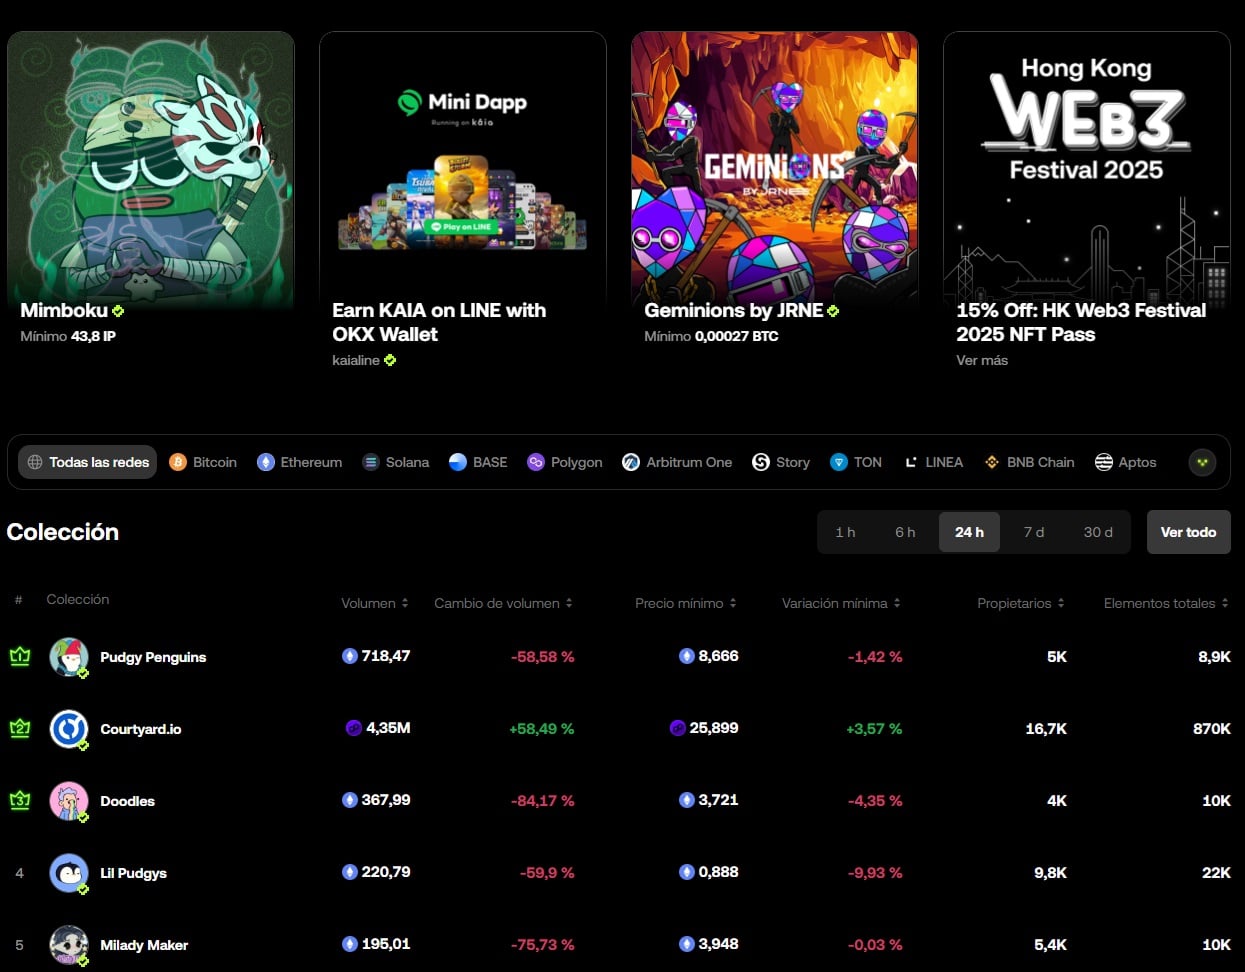Switch to the 7 d time range
1245x972 pixels.
point(1034,532)
